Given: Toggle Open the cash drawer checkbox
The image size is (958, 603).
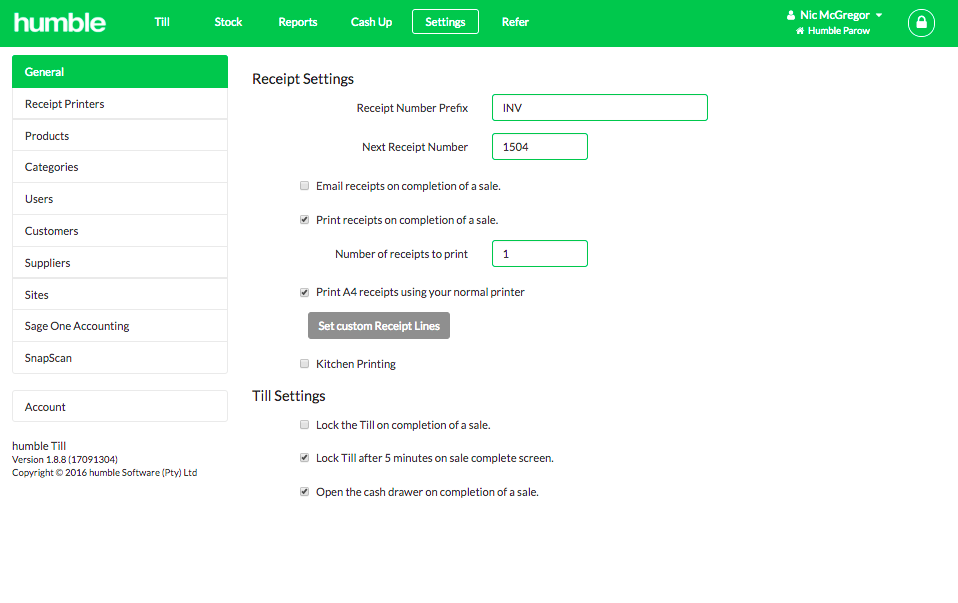Looking at the screenshot, I should [x=304, y=492].
